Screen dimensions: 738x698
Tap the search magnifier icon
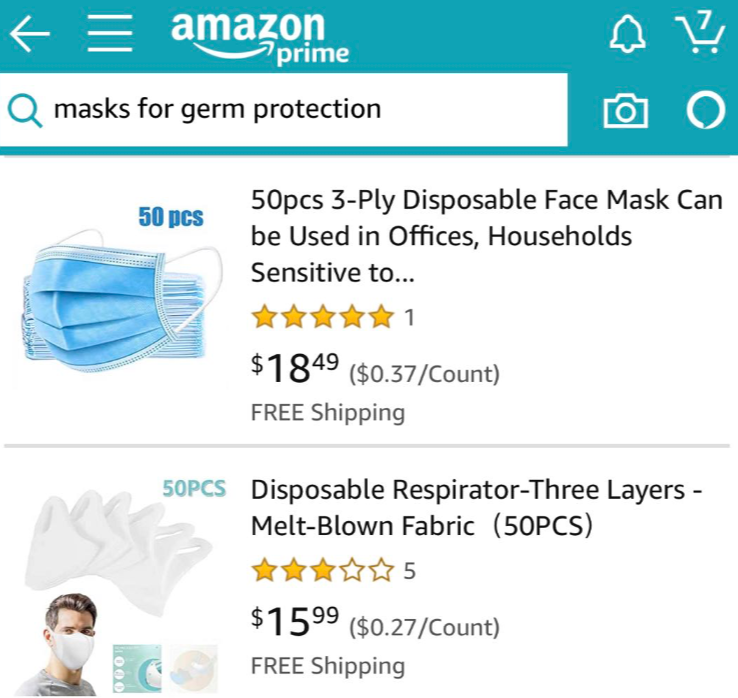pos(25,110)
